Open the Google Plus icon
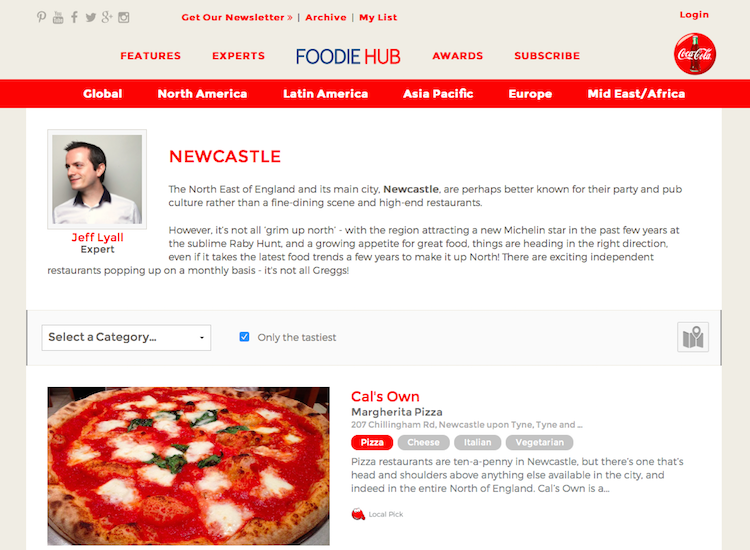The height and width of the screenshot is (550, 750). pyautogui.click(x=107, y=17)
